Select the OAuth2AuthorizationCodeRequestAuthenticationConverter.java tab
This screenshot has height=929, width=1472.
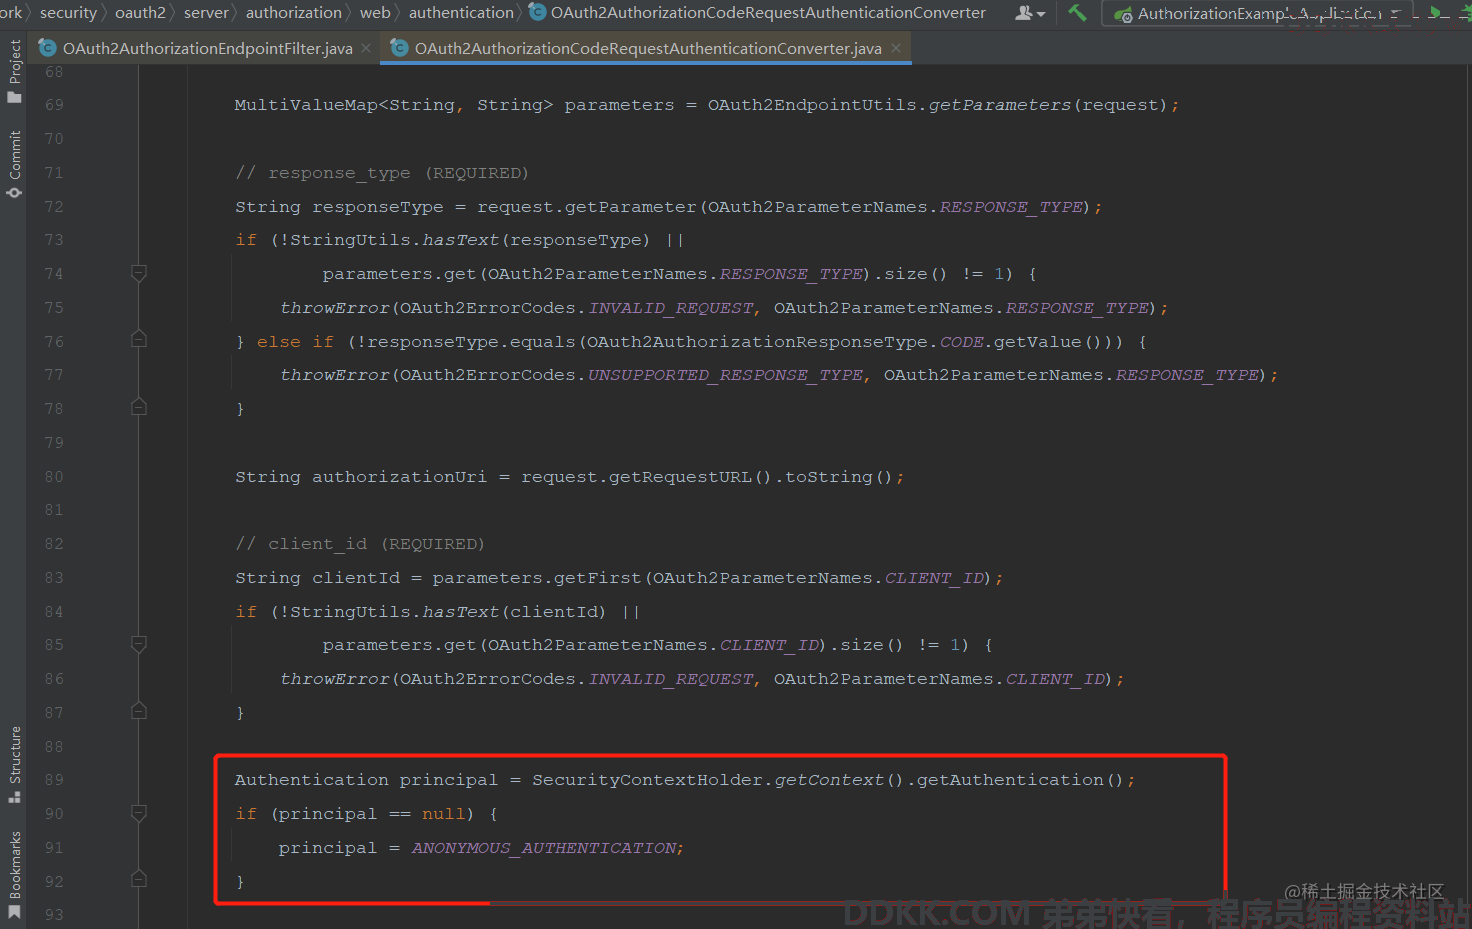coord(647,48)
